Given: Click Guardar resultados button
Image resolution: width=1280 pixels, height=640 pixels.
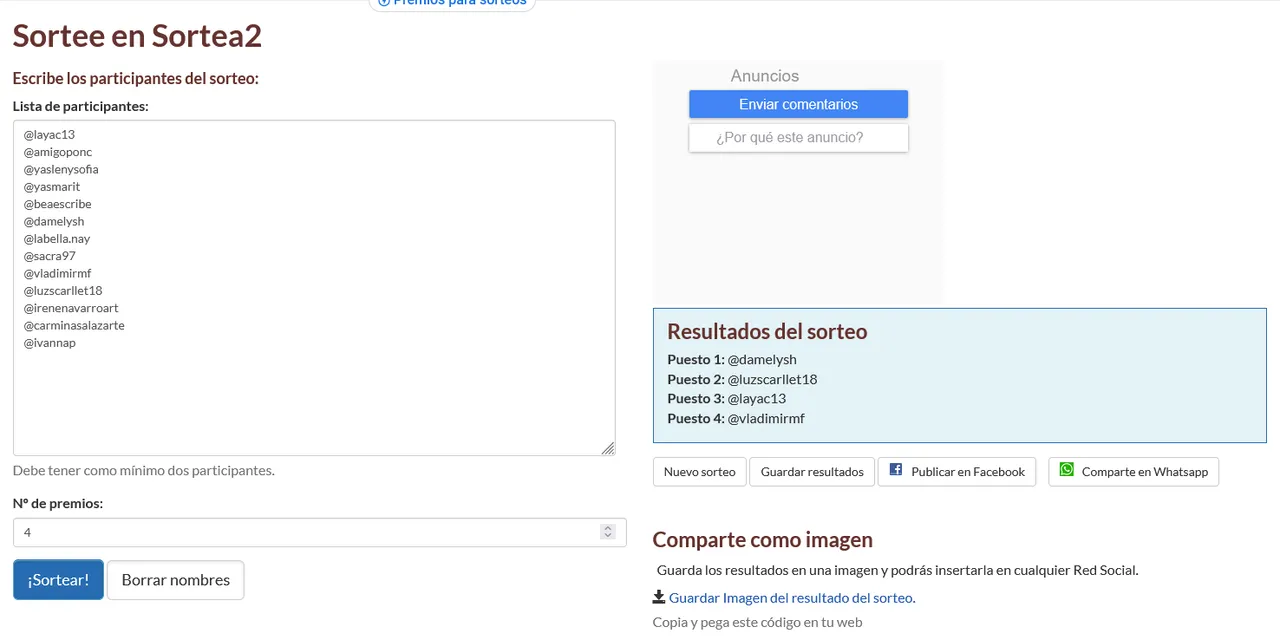Looking at the screenshot, I should pyautogui.click(x=812, y=472).
